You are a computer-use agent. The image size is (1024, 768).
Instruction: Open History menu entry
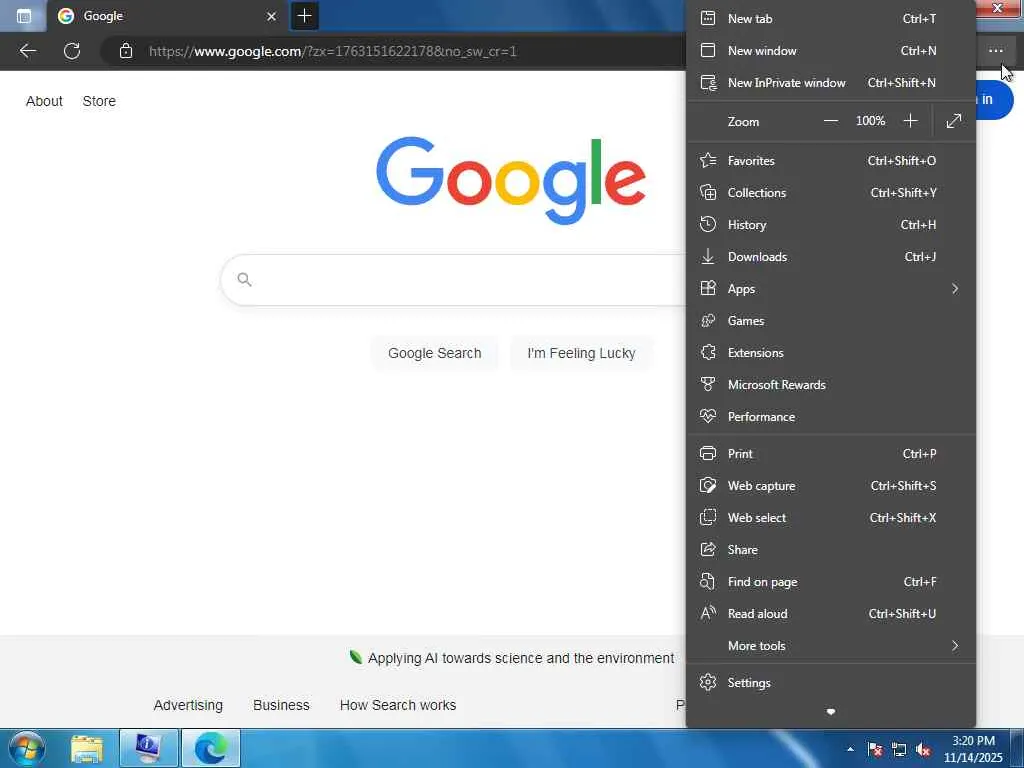[831, 224]
